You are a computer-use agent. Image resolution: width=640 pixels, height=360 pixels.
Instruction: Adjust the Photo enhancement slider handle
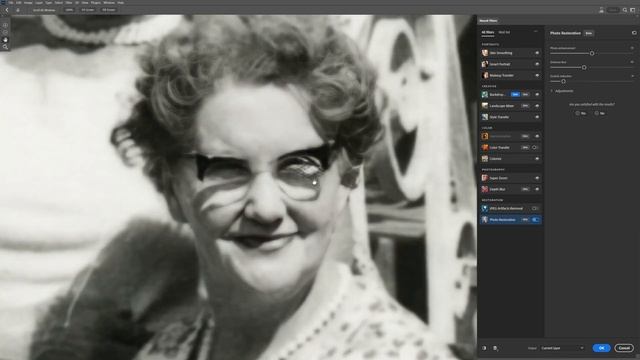592,53
